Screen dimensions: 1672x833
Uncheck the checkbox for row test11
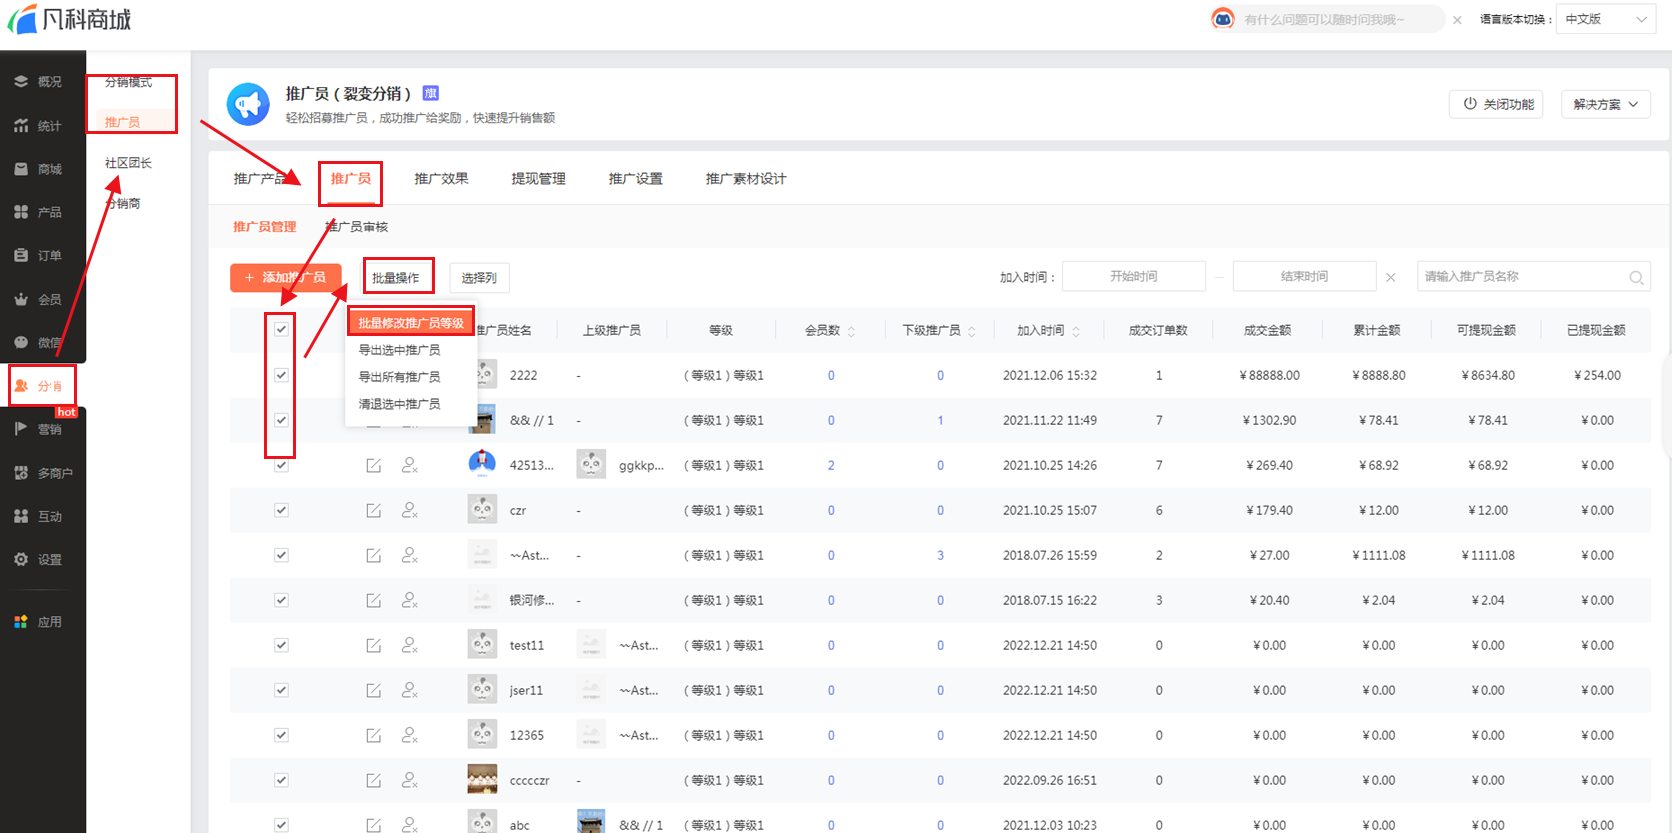281,645
